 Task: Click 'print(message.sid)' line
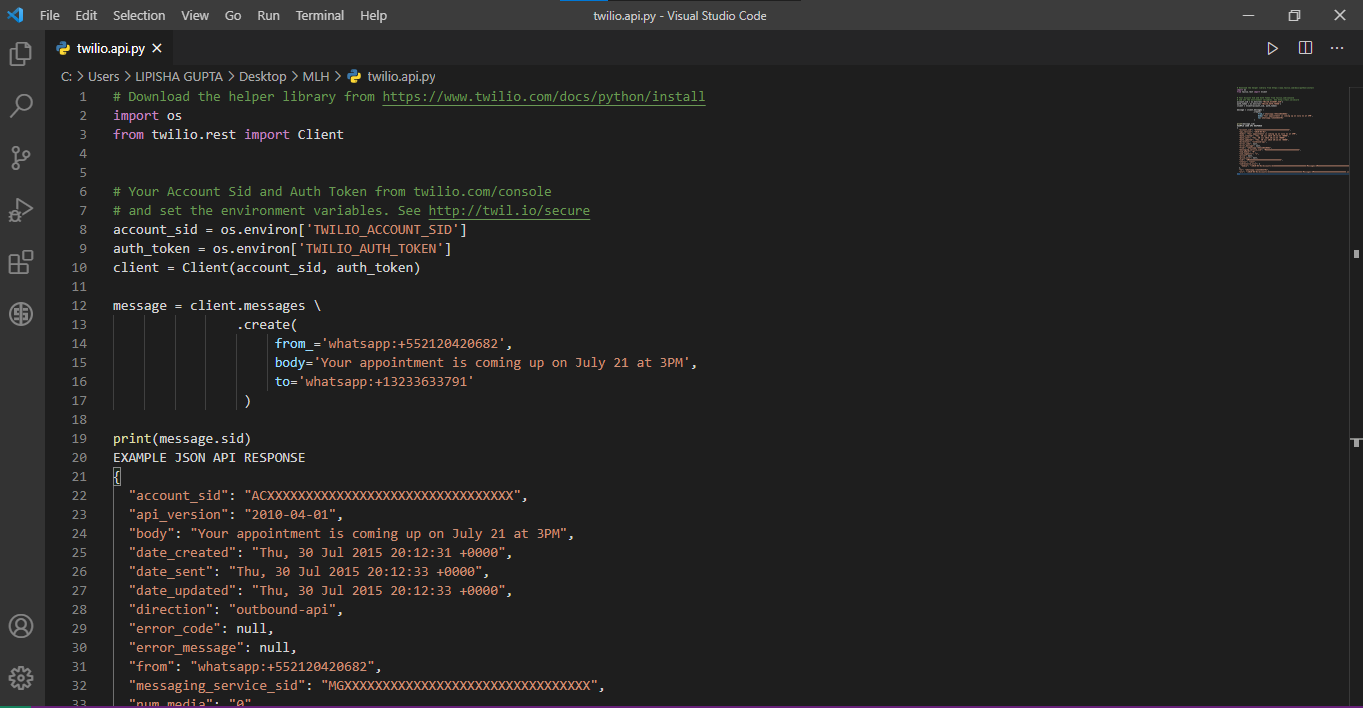182,439
